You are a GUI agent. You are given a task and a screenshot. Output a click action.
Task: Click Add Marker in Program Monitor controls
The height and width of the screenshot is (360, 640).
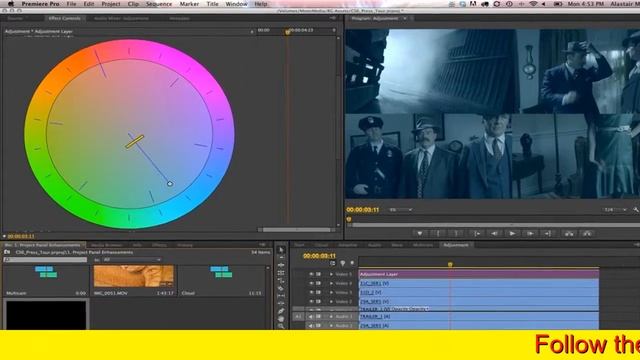click(420, 233)
